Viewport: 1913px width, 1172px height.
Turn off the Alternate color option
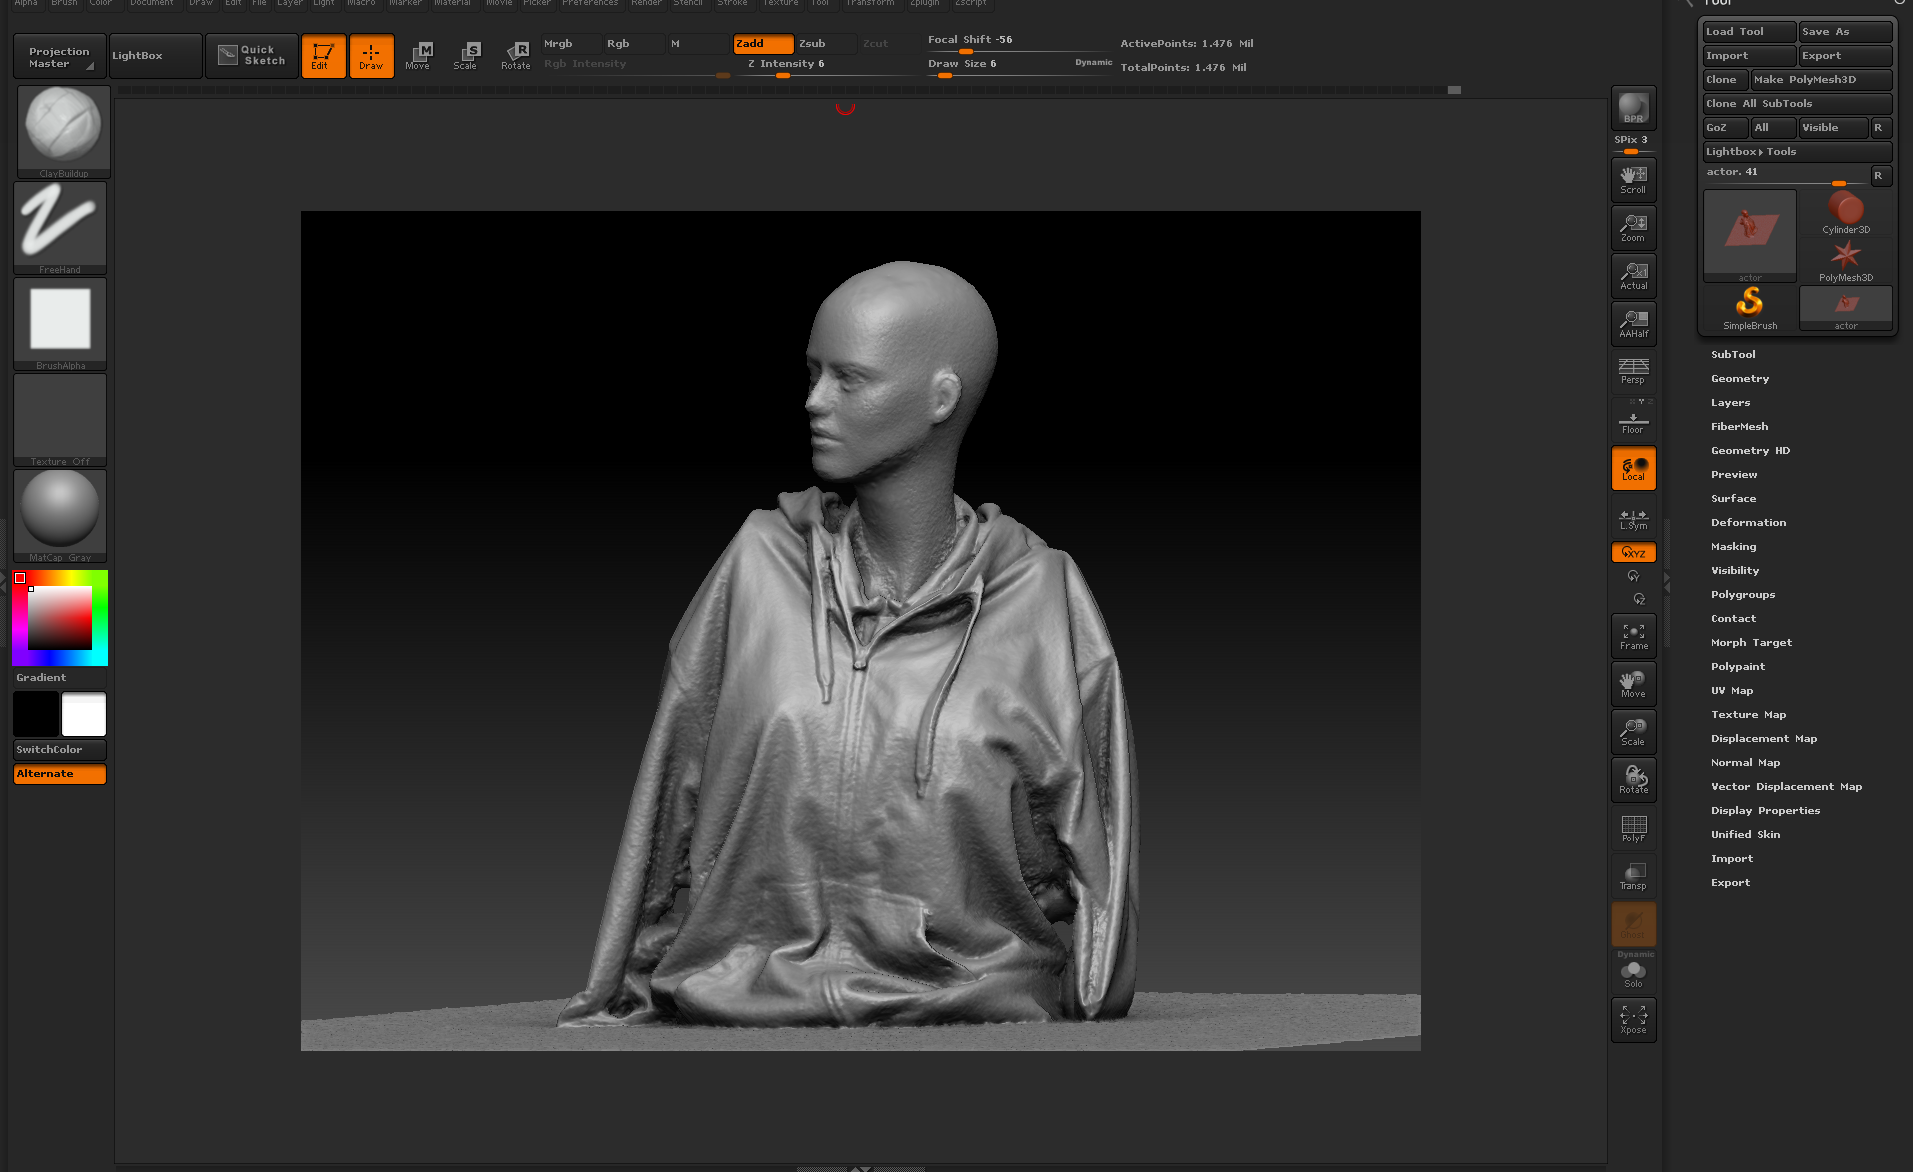tap(60, 774)
